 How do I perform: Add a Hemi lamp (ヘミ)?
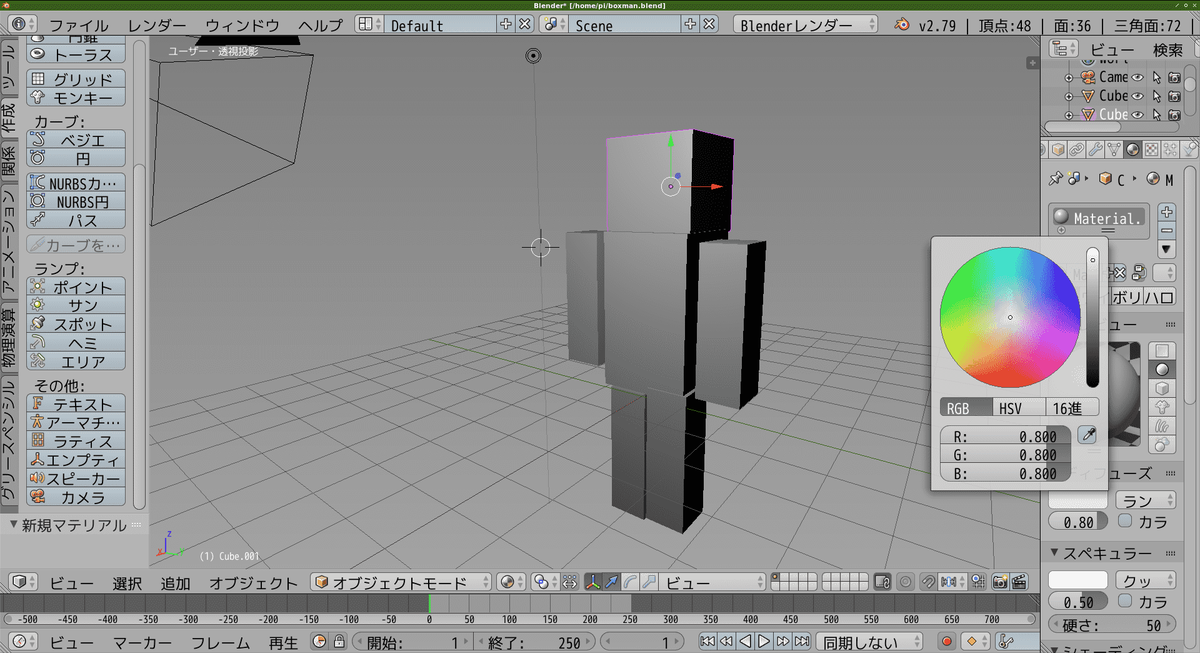click(76, 343)
